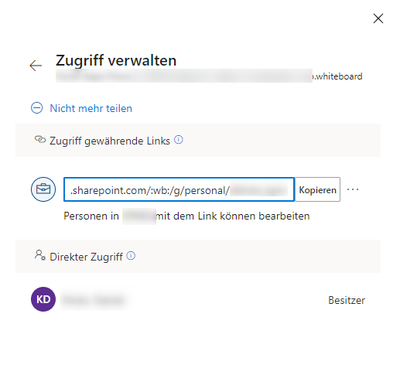The height and width of the screenshot is (371, 400).
Task: Click the minus circle stop-sharing icon
Action: point(37,108)
